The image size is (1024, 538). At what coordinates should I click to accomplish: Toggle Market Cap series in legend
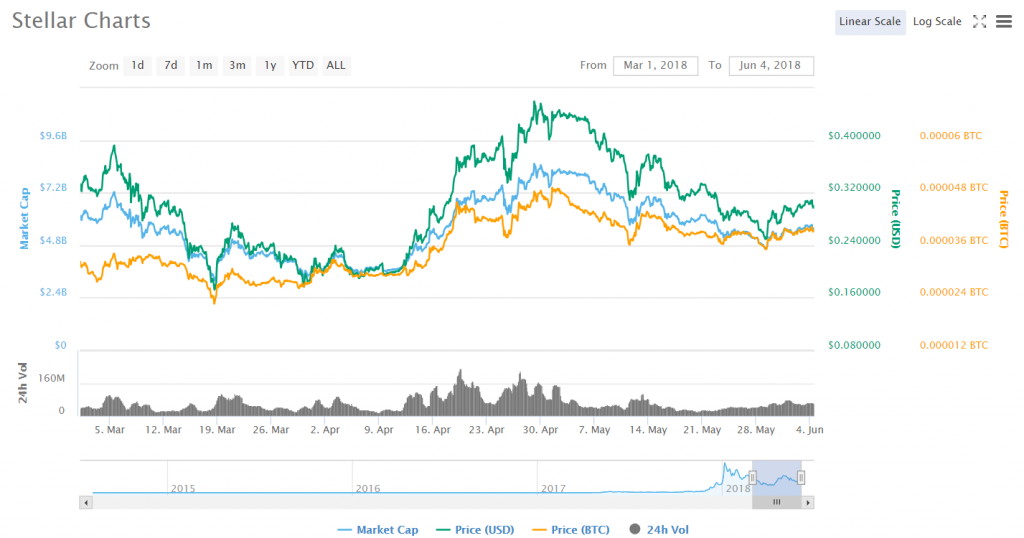378,530
